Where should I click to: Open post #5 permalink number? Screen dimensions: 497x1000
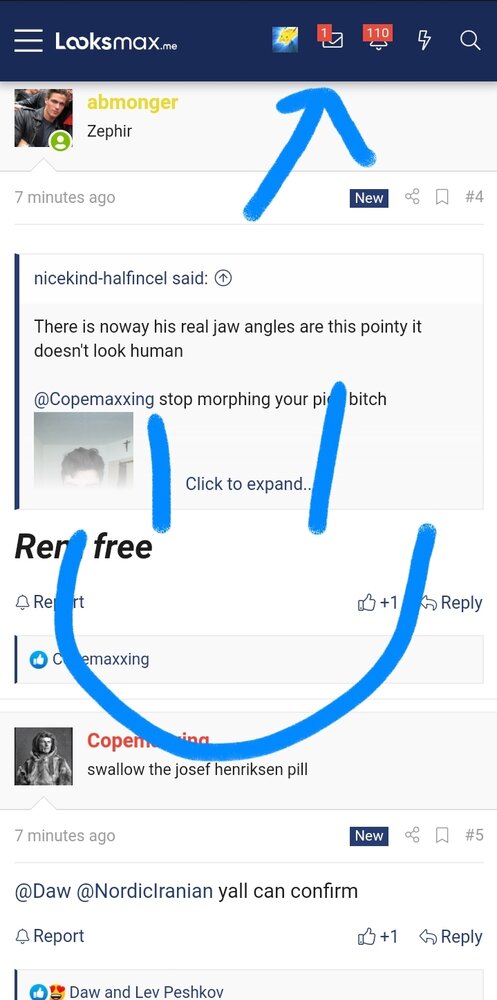point(474,835)
